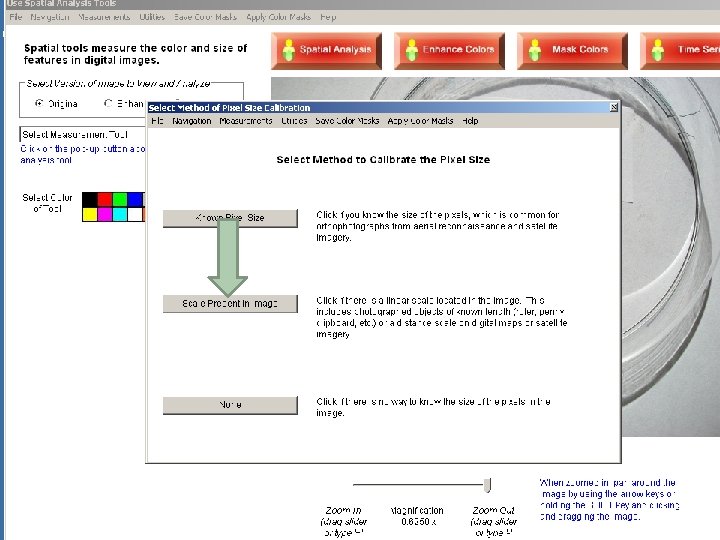The width and height of the screenshot is (720, 540).
Task: Pick the yellow tool color swatch
Action: click(90, 214)
